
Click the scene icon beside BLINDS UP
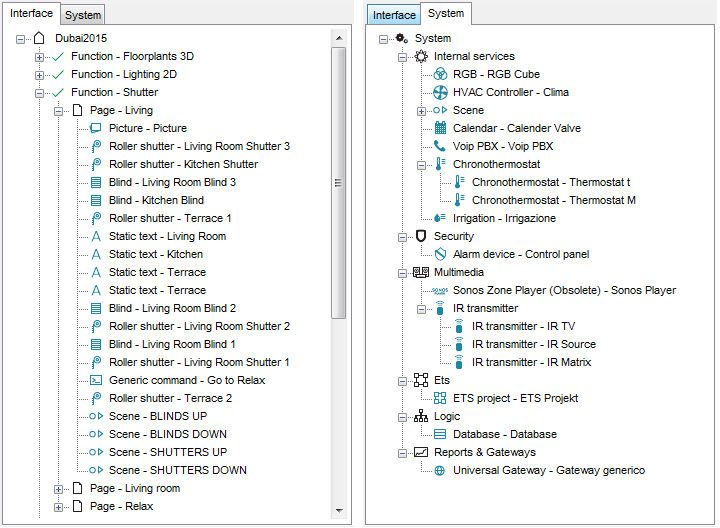96,416
